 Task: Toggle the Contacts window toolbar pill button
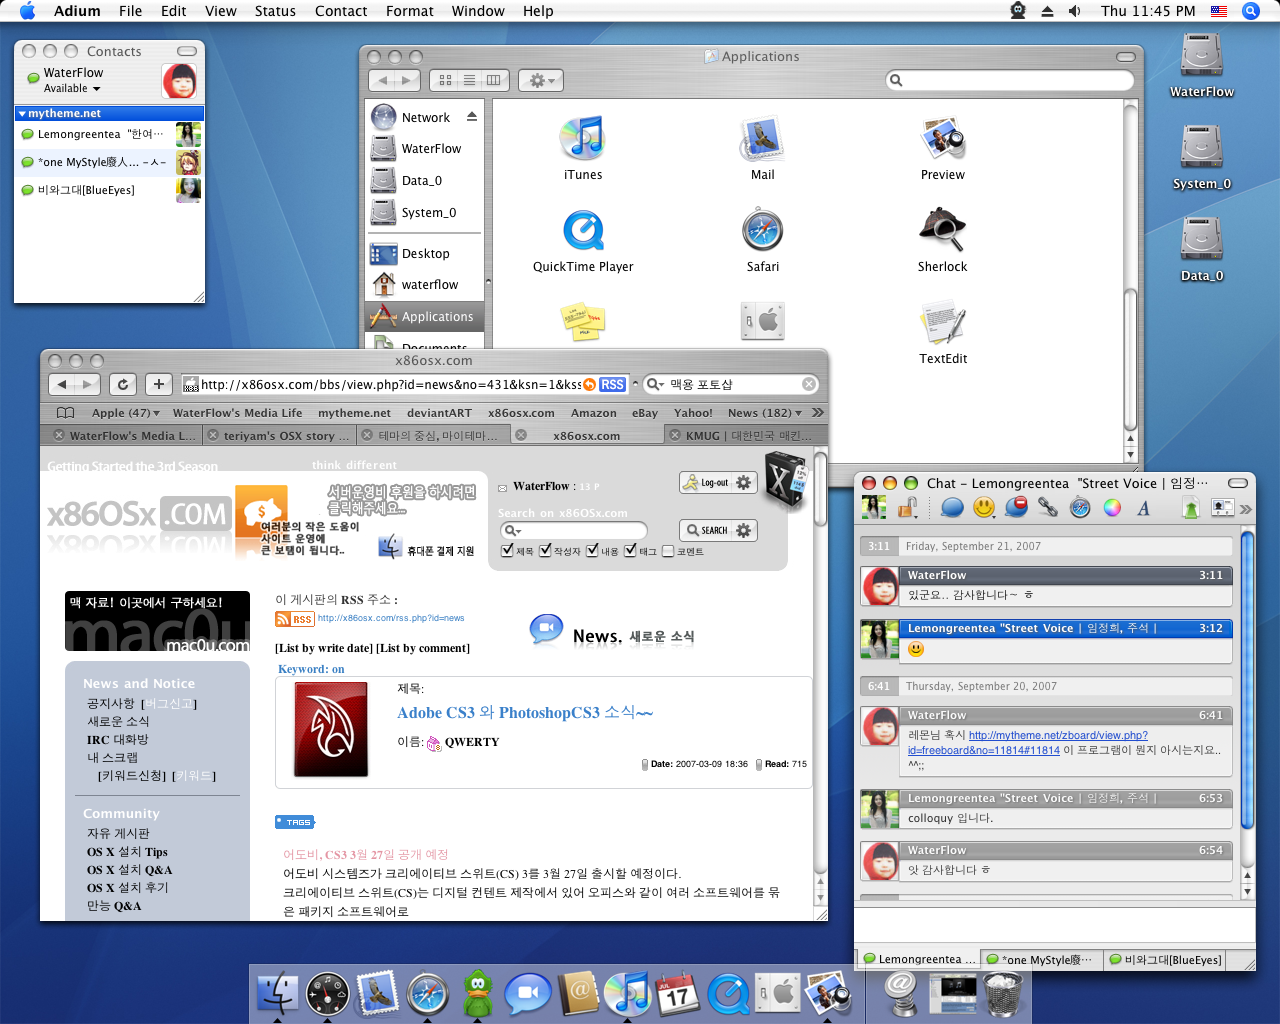click(187, 51)
